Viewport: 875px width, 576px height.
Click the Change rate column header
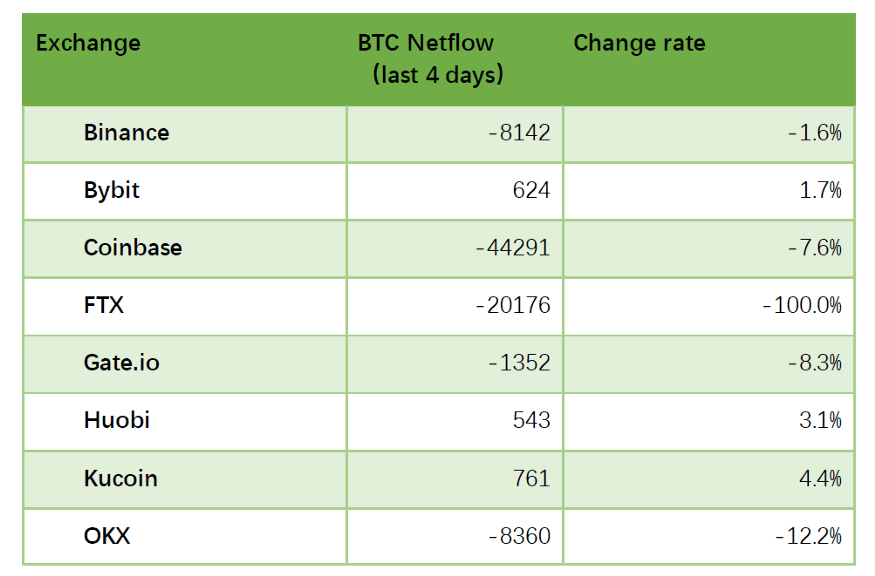pos(639,44)
